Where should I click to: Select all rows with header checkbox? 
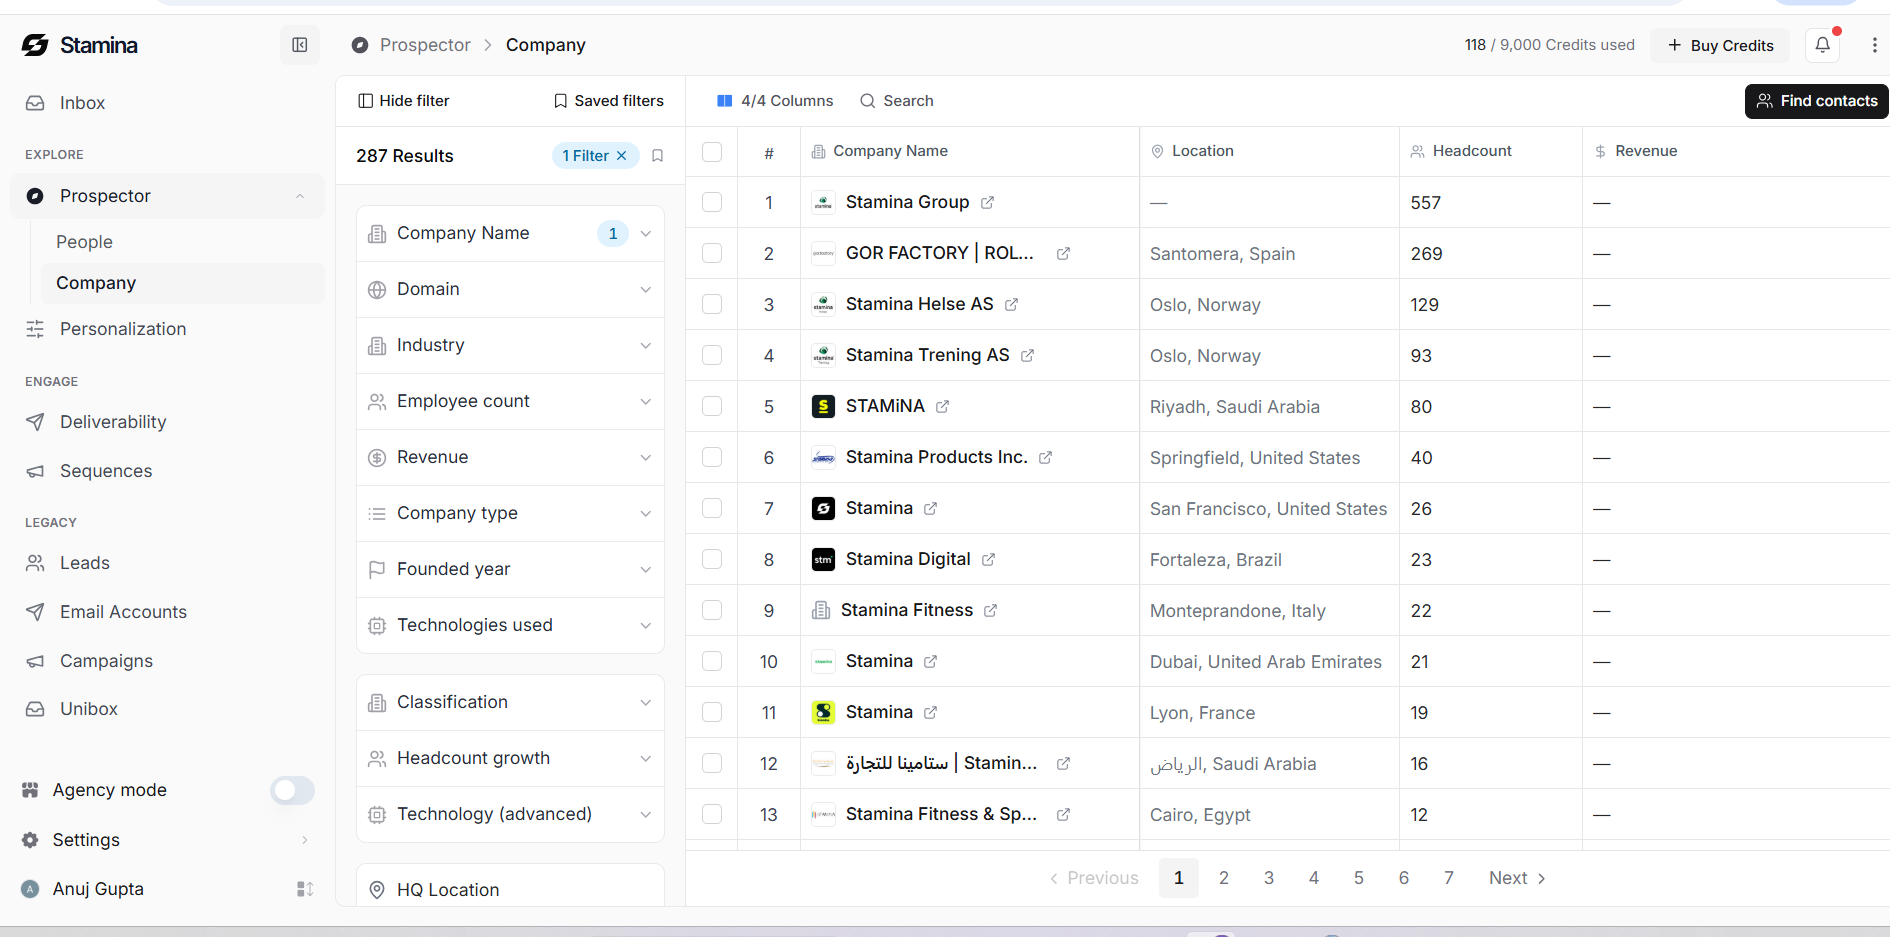click(x=712, y=152)
